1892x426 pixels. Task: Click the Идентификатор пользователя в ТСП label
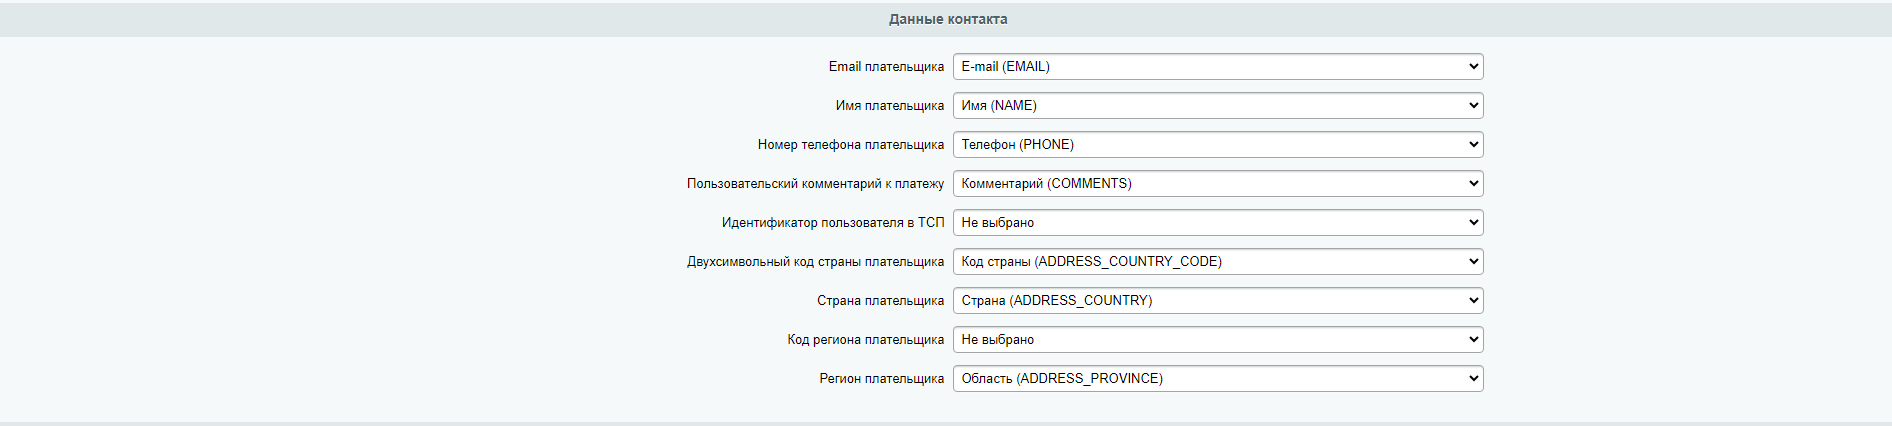point(832,223)
